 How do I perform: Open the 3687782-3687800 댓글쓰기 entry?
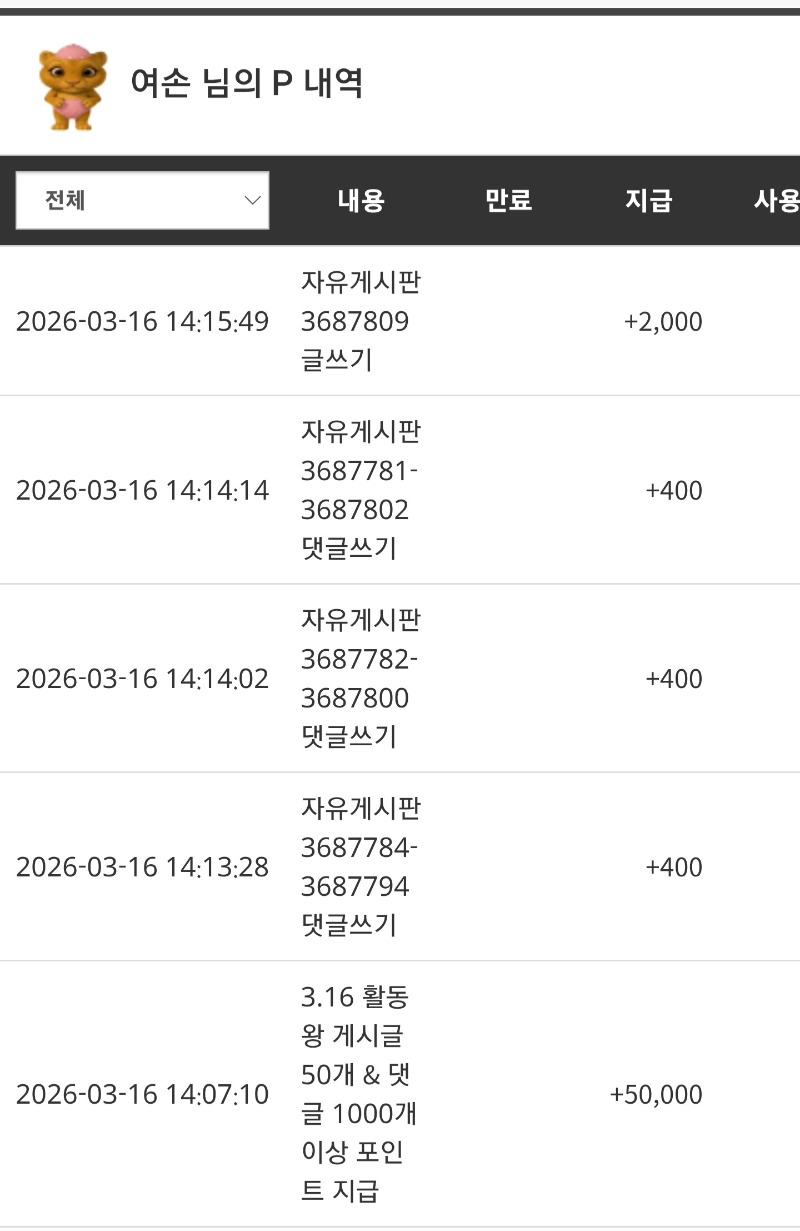click(360, 678)
